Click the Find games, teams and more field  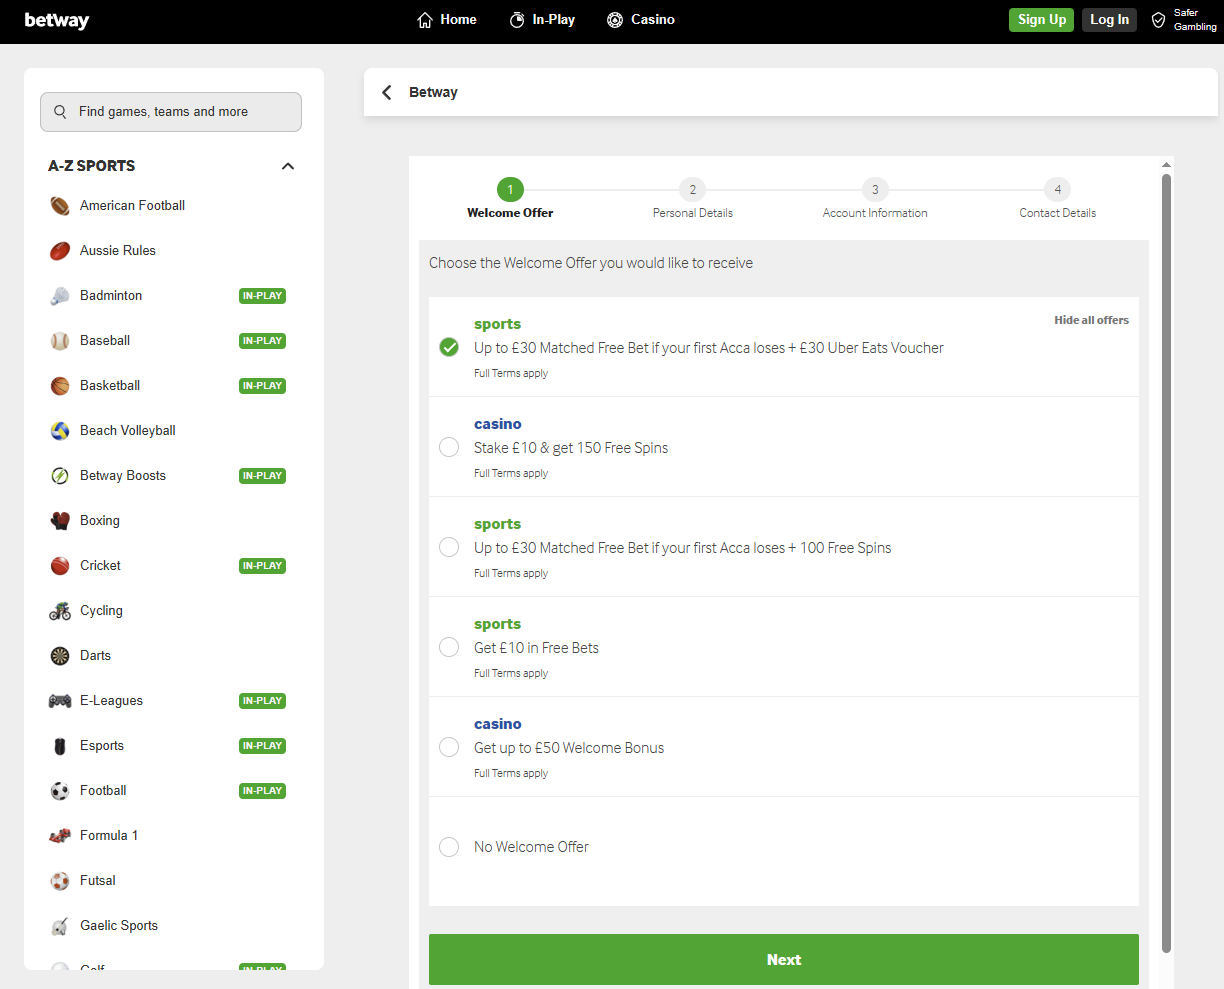(x=171, y=112)
